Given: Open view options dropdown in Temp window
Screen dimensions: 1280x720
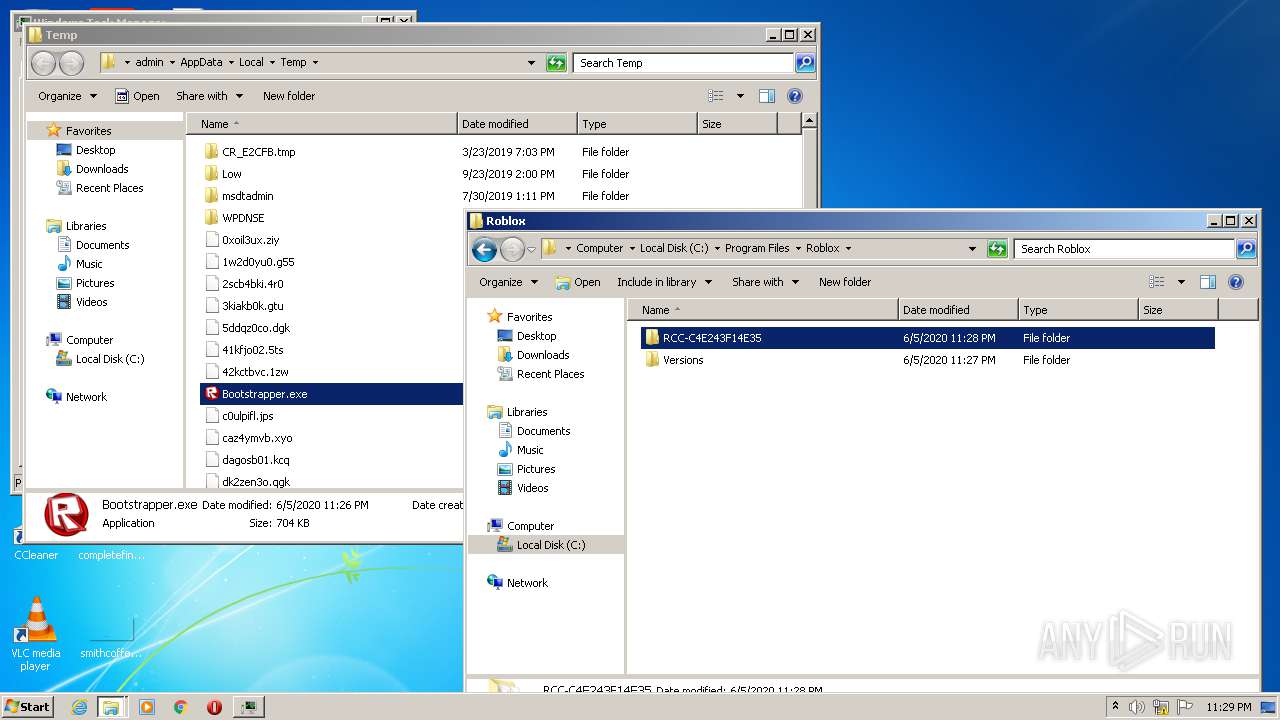Looking at the screenshot, I should click(x=740, y=96).
